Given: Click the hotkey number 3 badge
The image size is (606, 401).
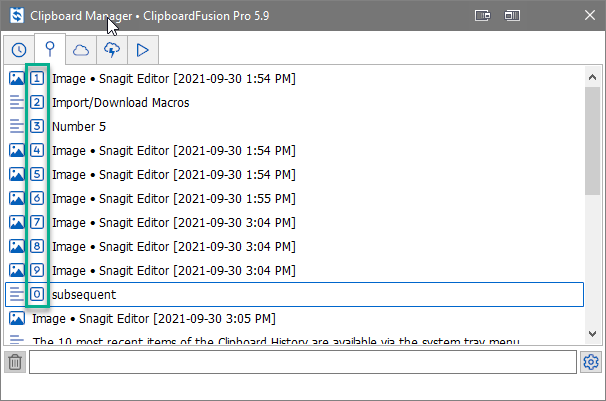Looking at the screenshot, I should point(37,126).
